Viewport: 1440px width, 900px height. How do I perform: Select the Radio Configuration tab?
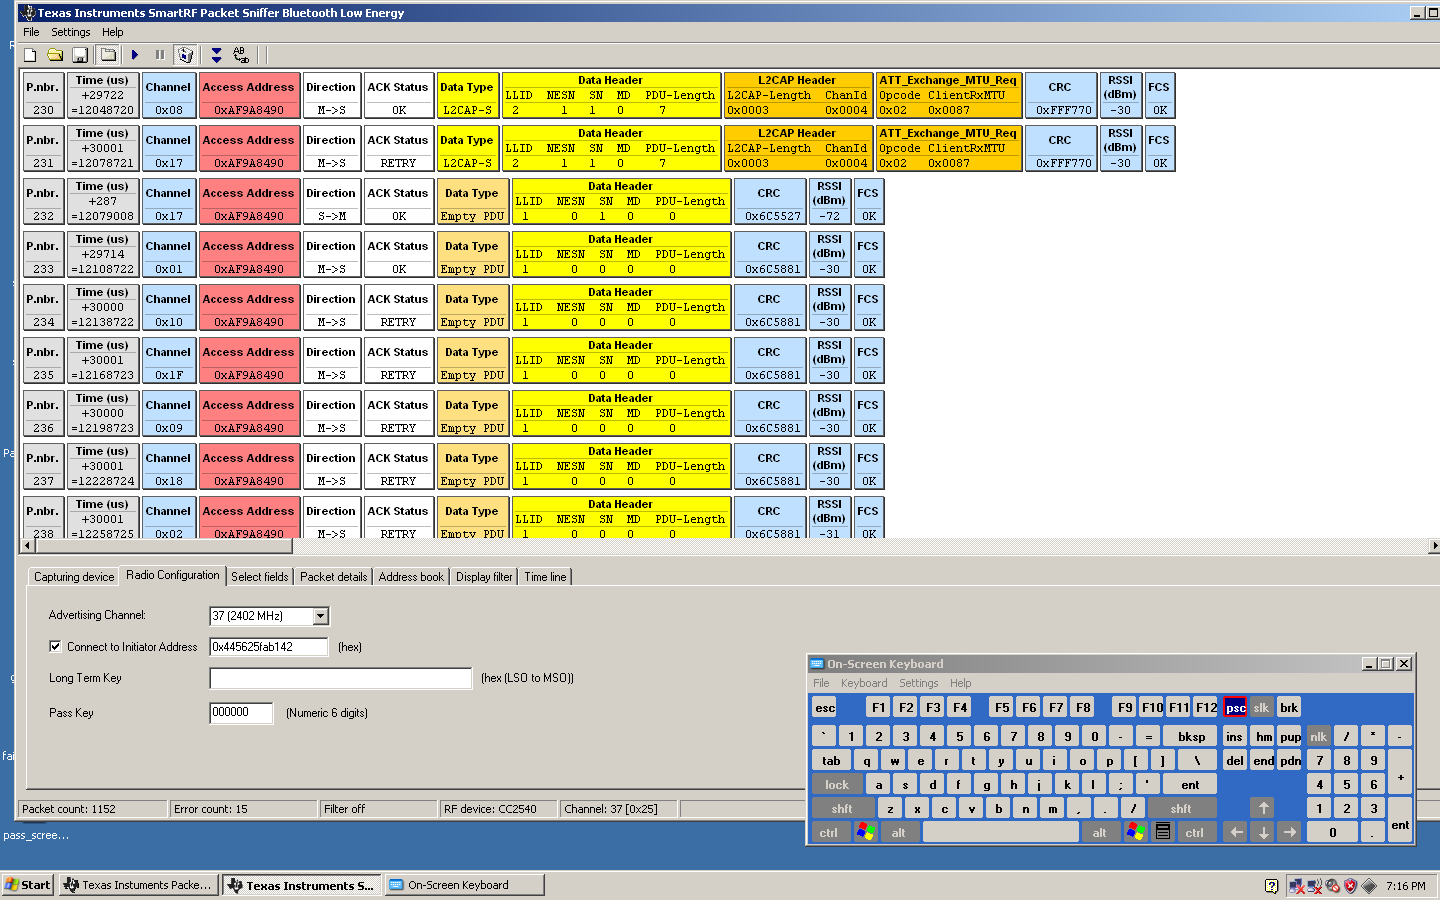pyautogui.click(x=172, y=575)
